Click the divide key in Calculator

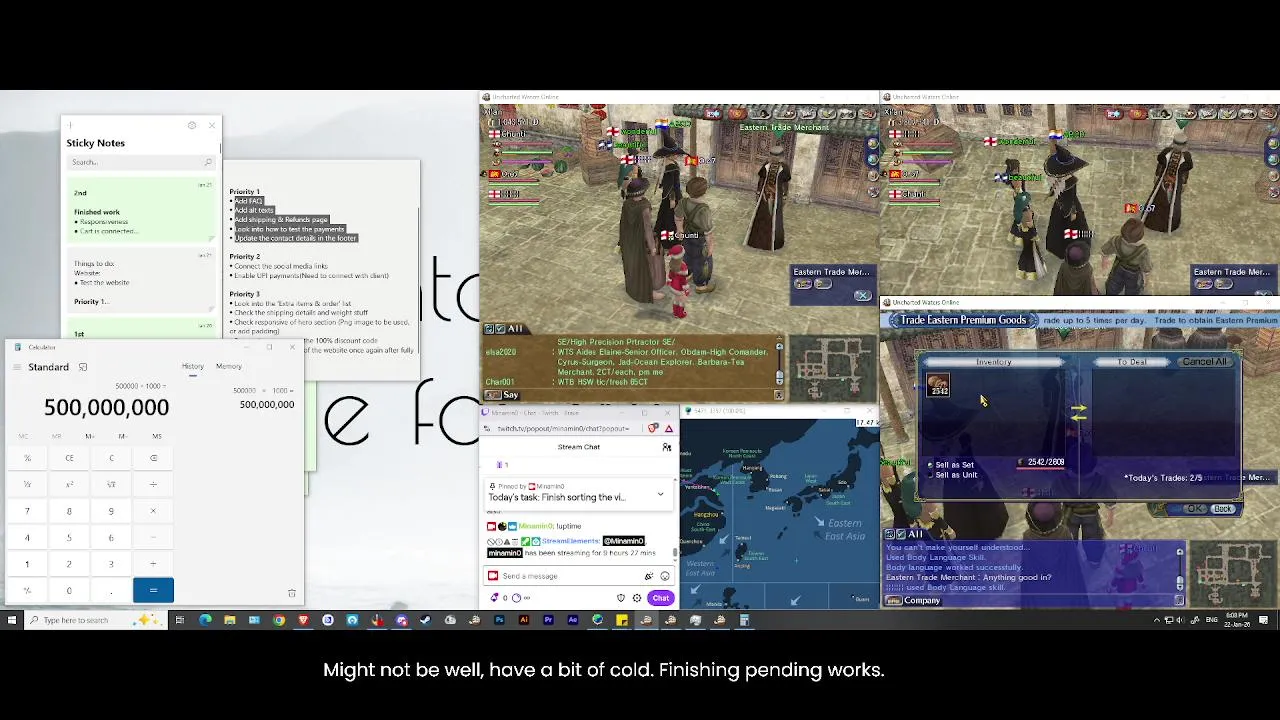[153, 484]
